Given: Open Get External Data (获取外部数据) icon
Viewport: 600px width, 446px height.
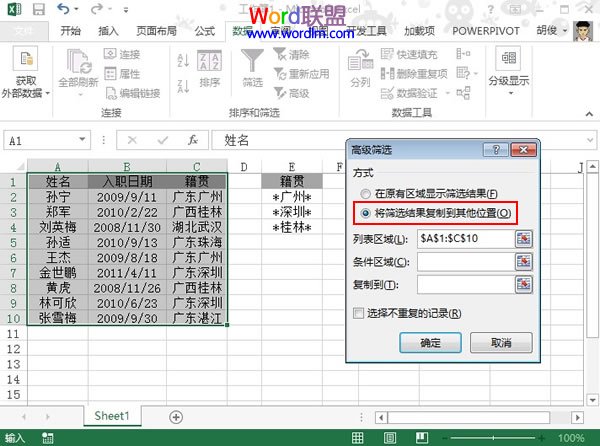Looking at the screenshot, I should point(25,58).
